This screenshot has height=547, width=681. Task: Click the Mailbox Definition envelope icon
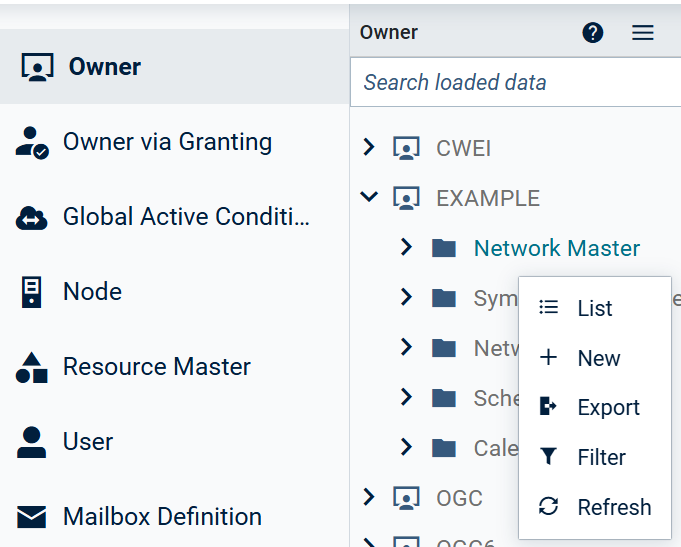point(31,517)
